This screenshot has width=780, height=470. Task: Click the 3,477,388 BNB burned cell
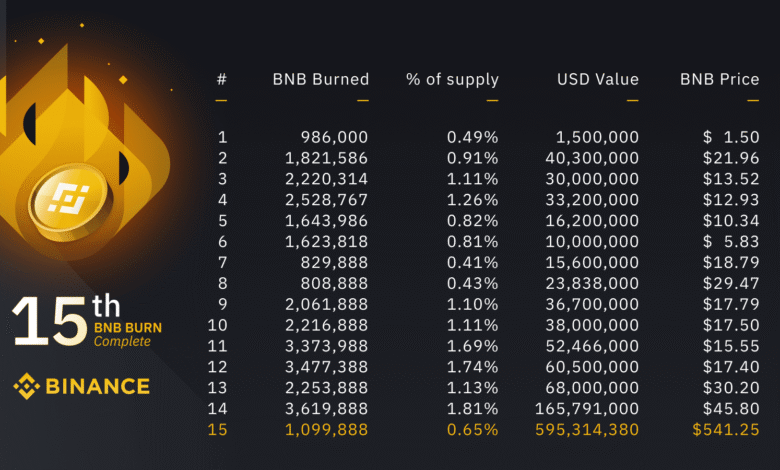(x=326, y=367)
